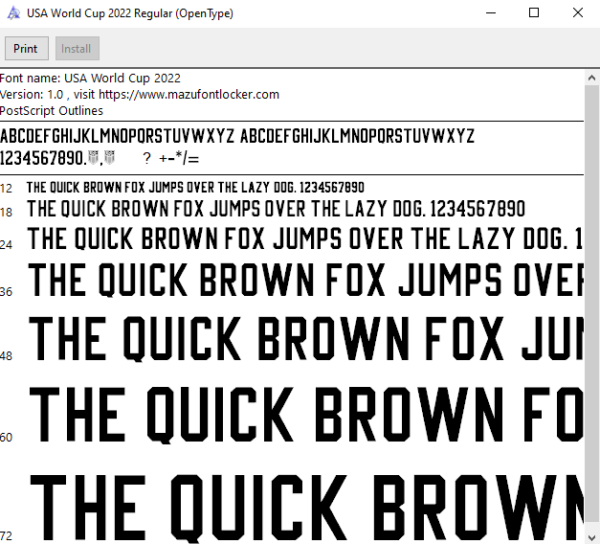This screenshot has height=544, width=600.
Task: Click the greyed-out Install button
Action: (77, 49)
